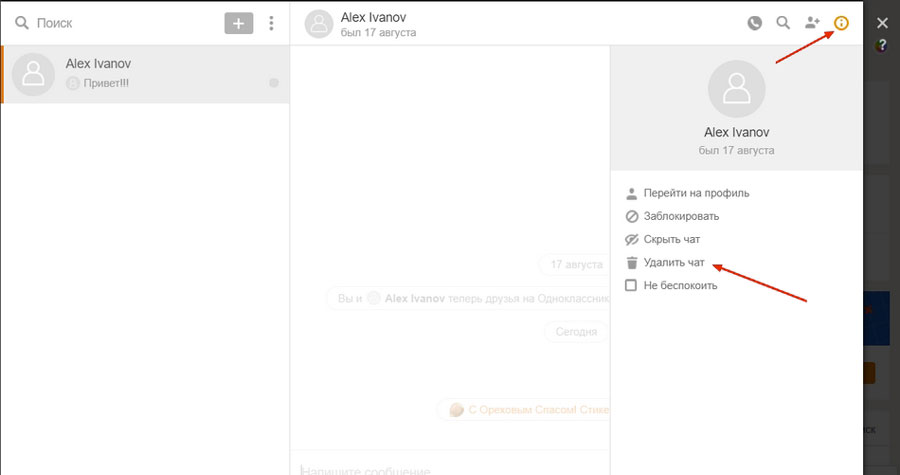Viewport: 900px width, 475px height.
Task: Create new chat with plus button
Action: pyautogui.click(x=238, y=23)
